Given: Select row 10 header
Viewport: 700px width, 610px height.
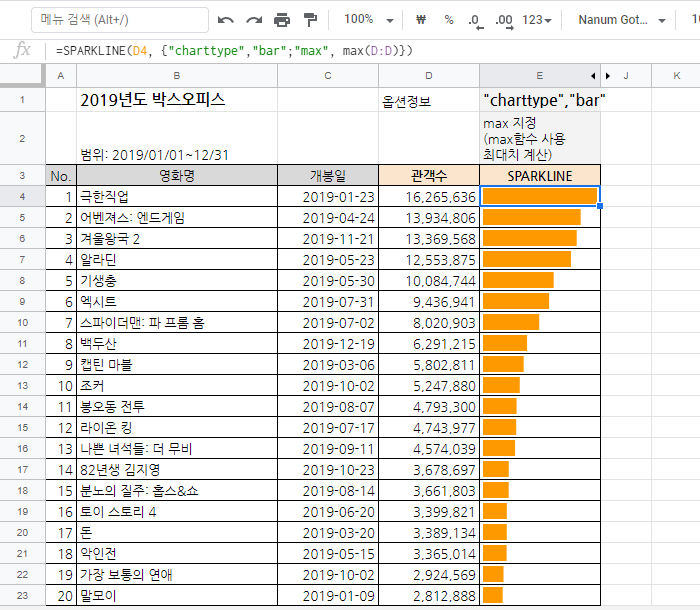Looking at the screenshot, I should coord(22,322).
